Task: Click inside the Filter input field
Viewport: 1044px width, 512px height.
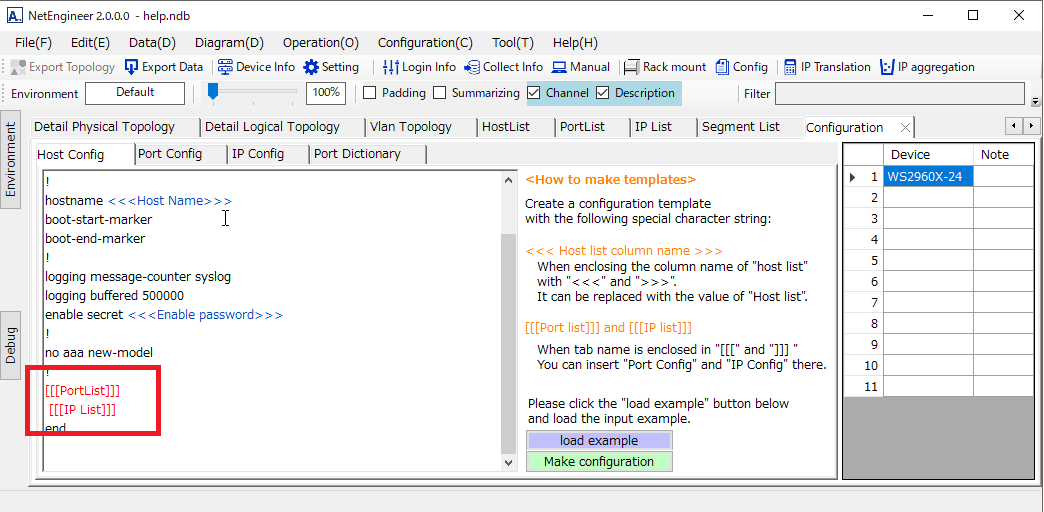Action: click(x=899, y=94)
